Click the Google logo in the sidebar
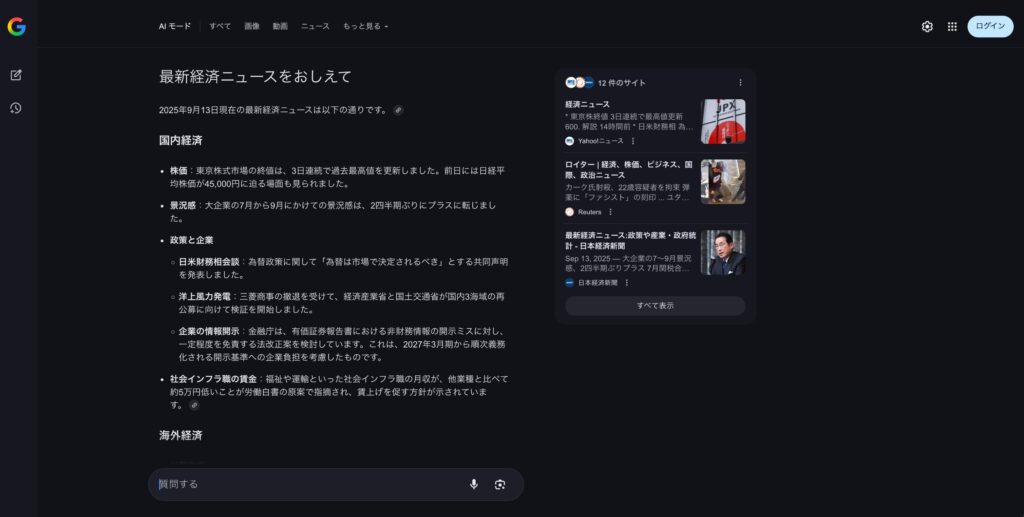This screenshot has width=1024, height=517. [16, 27]
